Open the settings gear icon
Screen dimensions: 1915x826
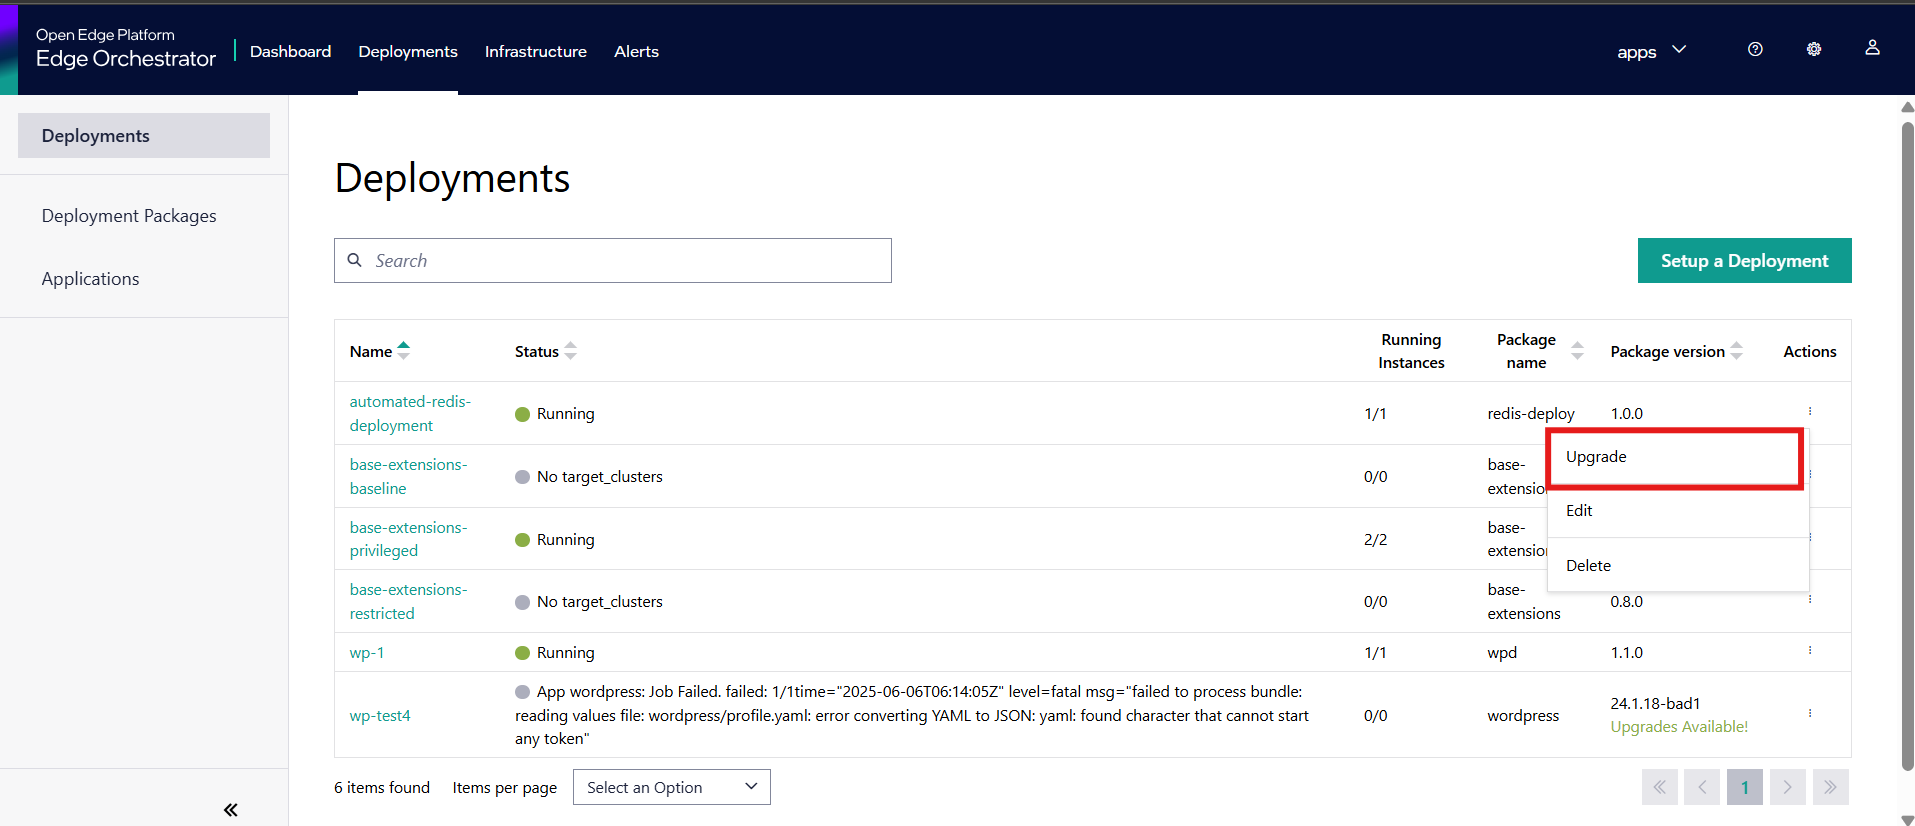[1814, 49]
